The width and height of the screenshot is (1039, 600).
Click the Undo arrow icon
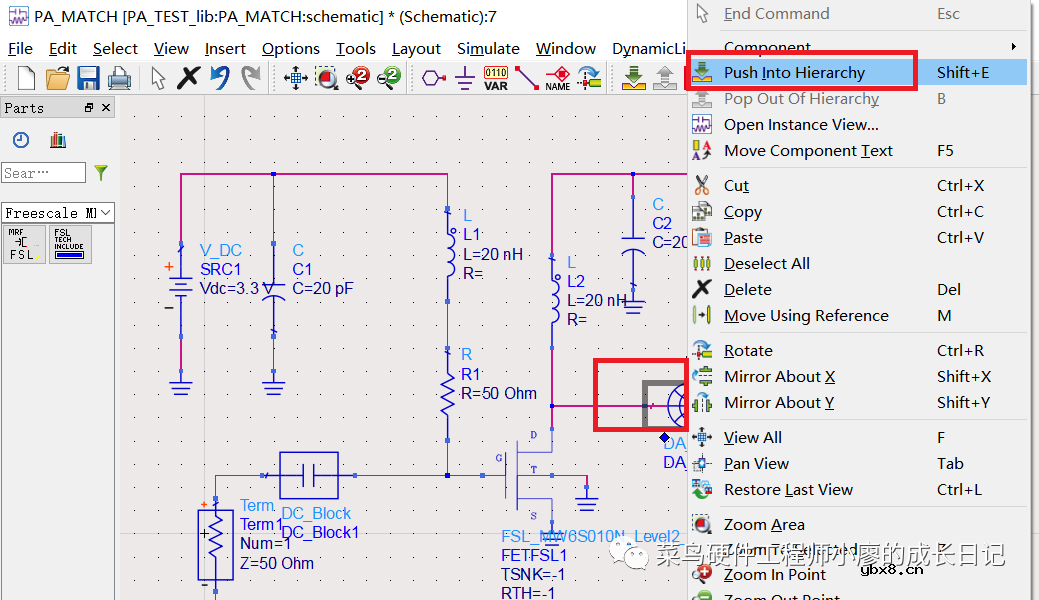(220, 78)
